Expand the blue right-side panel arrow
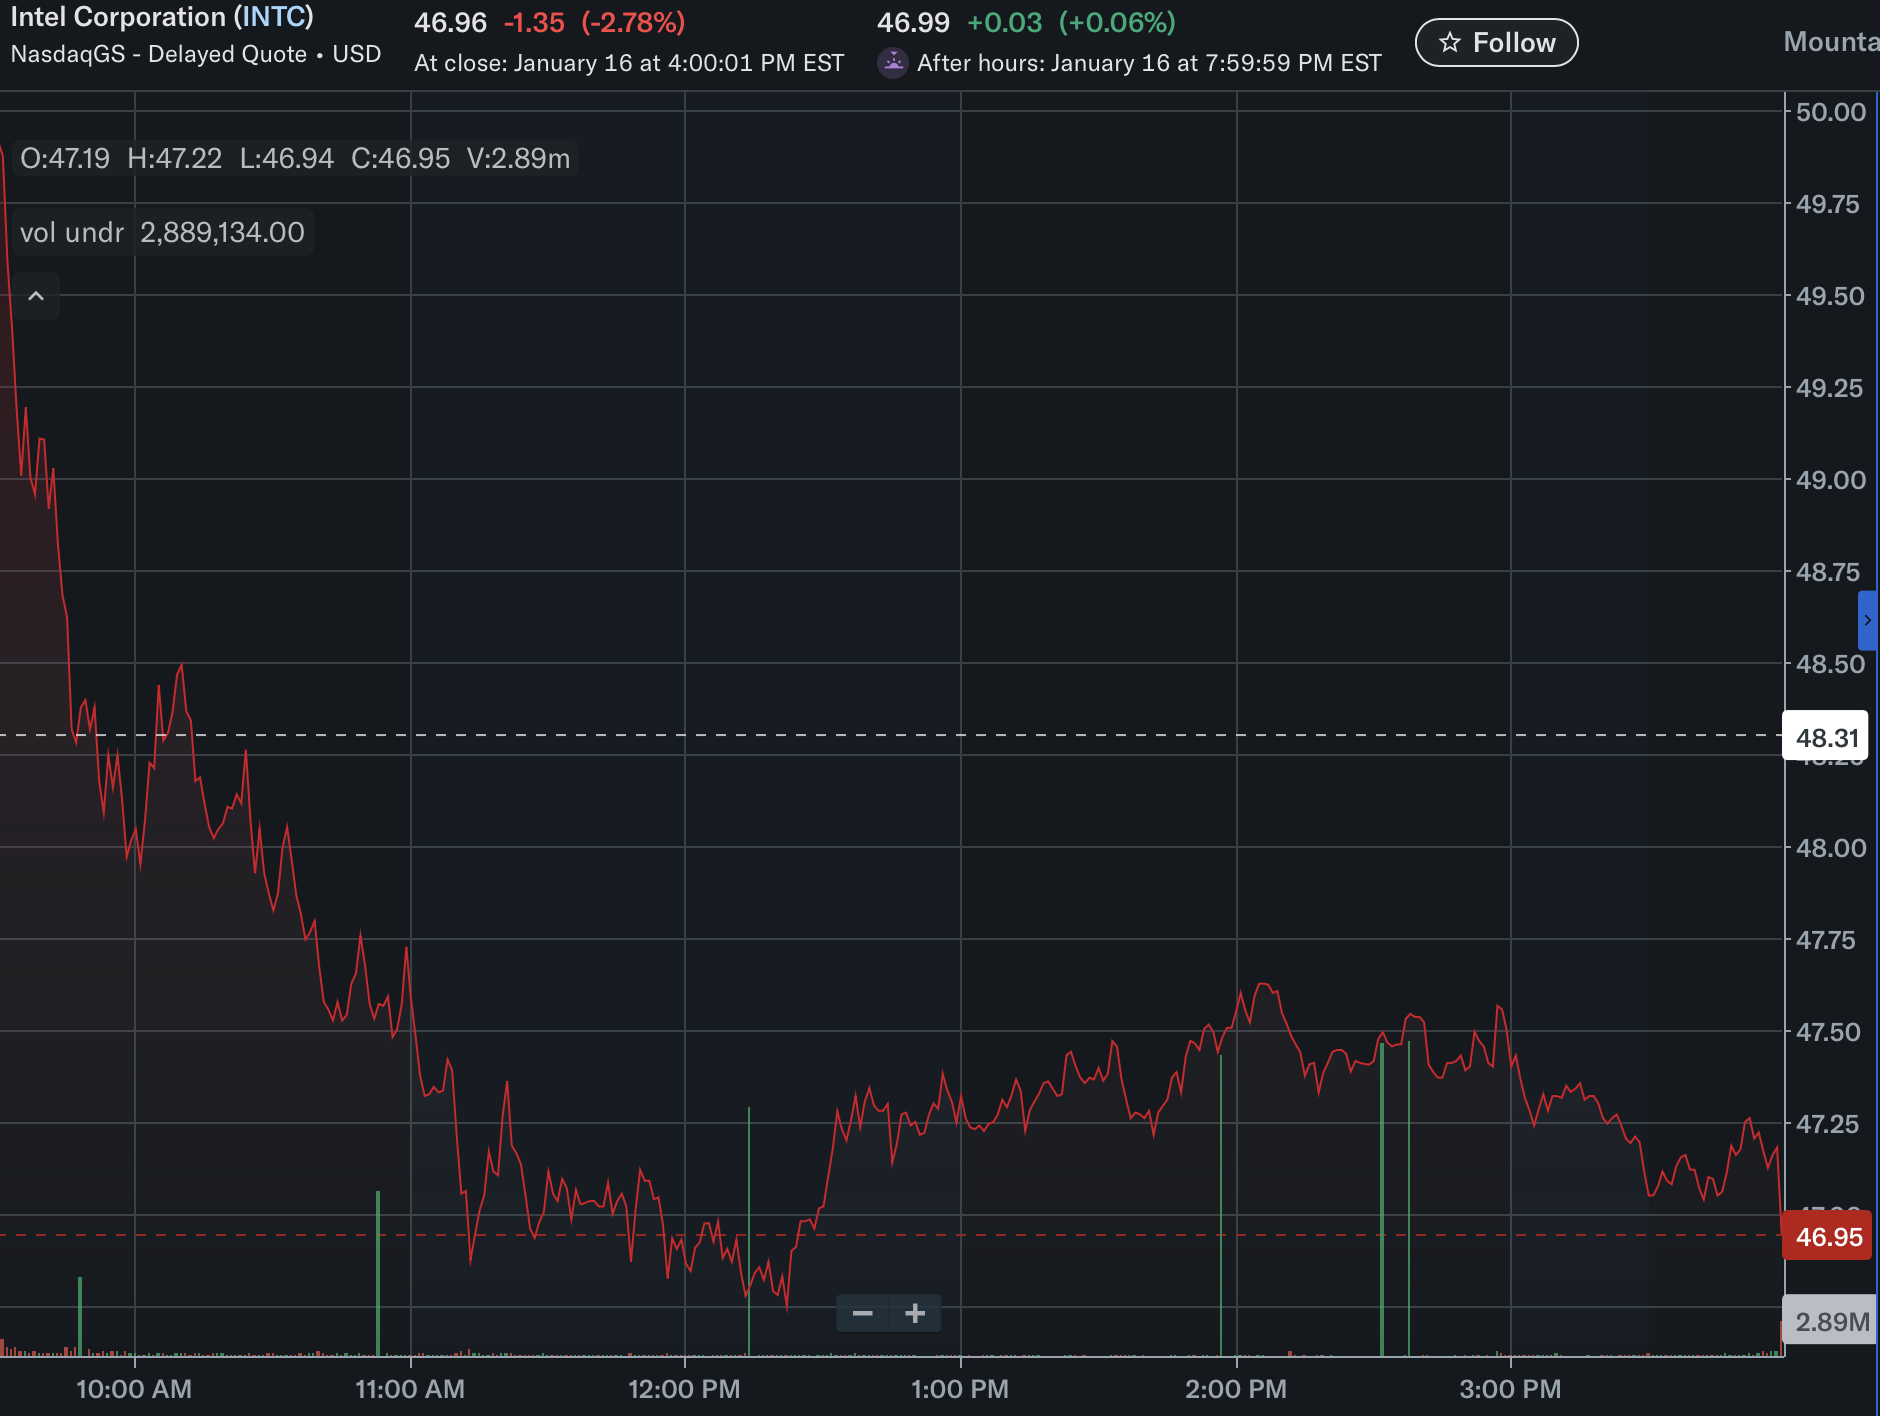 coord(1867,620)
